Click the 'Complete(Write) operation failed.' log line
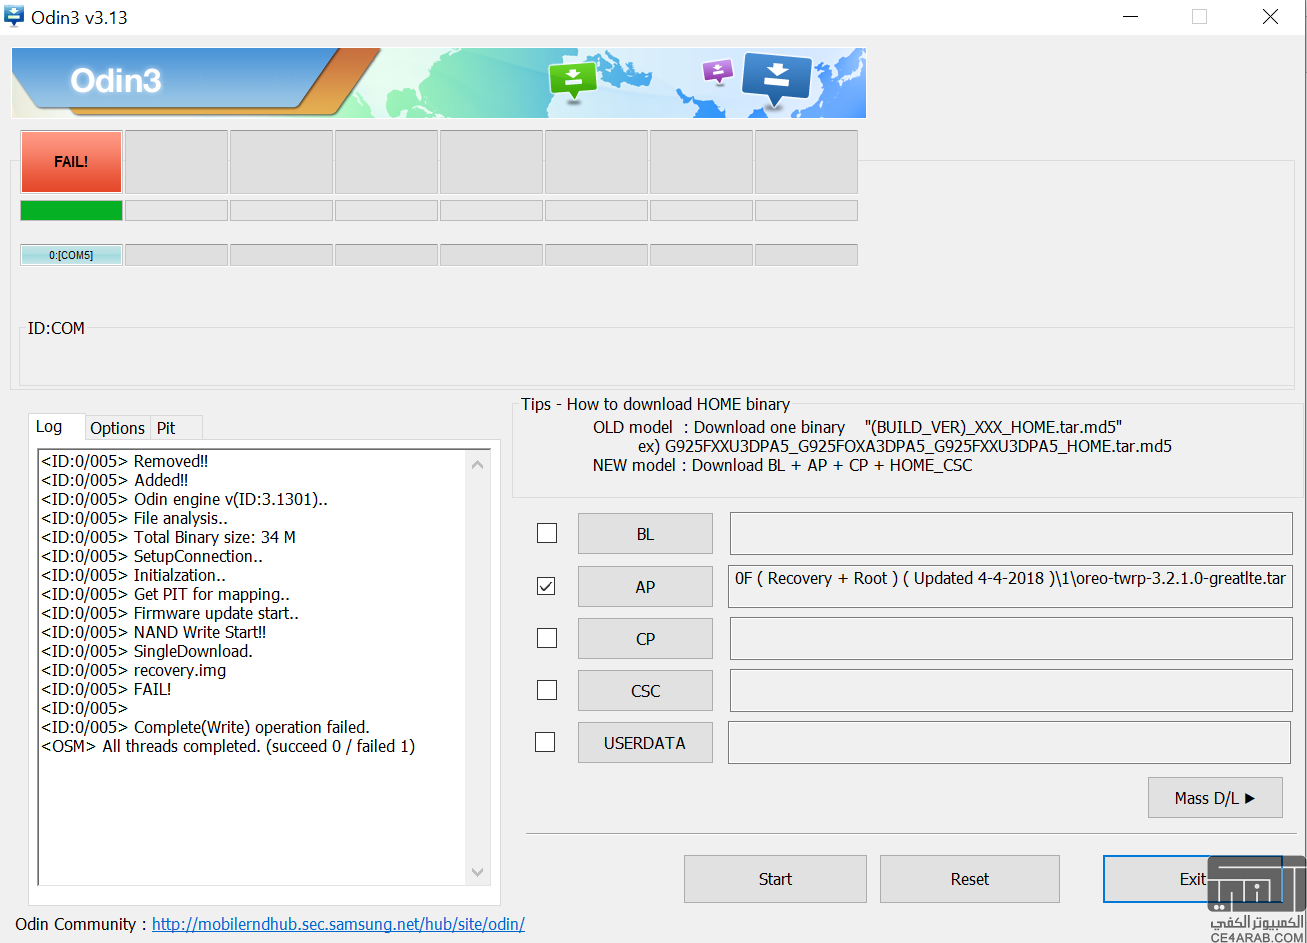 point(205,727)
